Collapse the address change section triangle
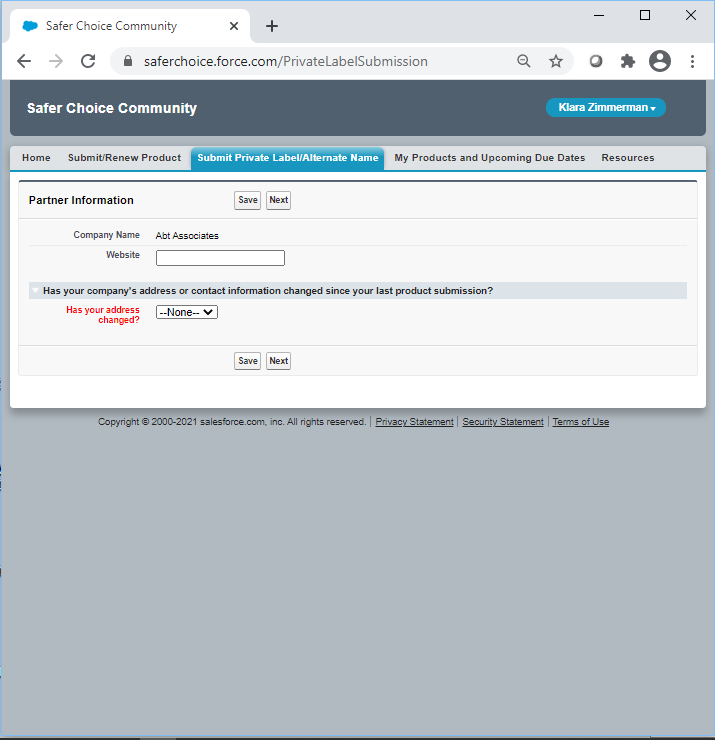 (36, 291)
